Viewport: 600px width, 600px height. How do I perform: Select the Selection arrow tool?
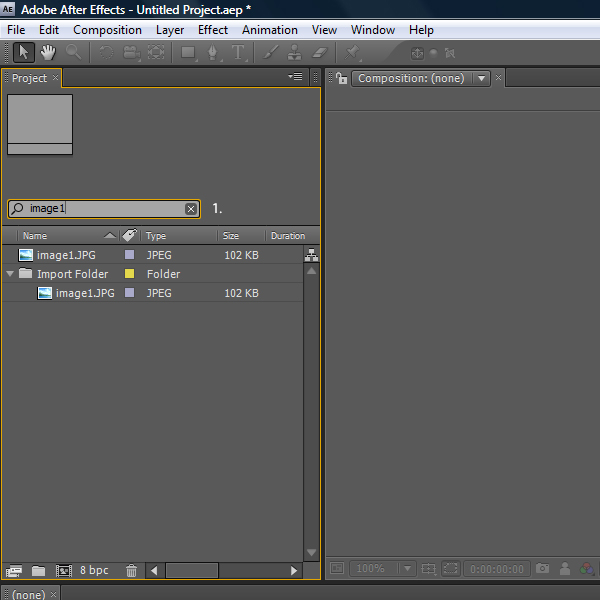(24, 52)
